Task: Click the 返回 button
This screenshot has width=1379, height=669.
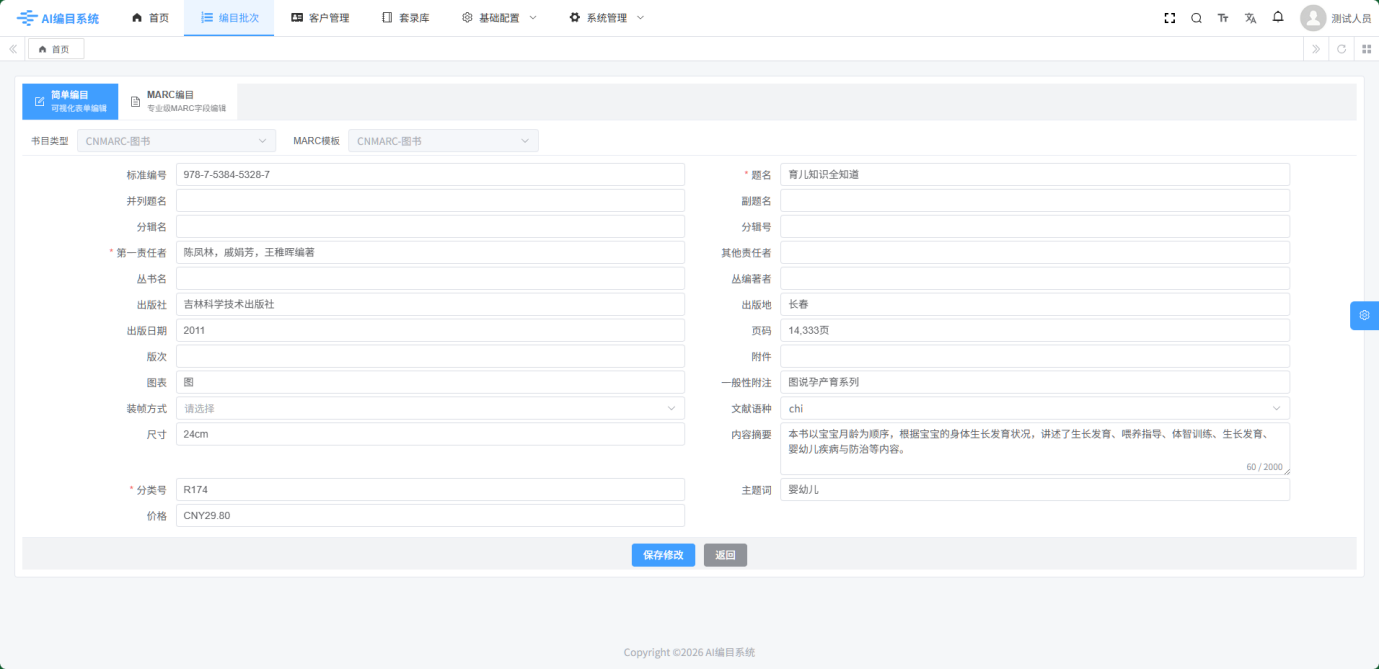Action: pos(725,555)
